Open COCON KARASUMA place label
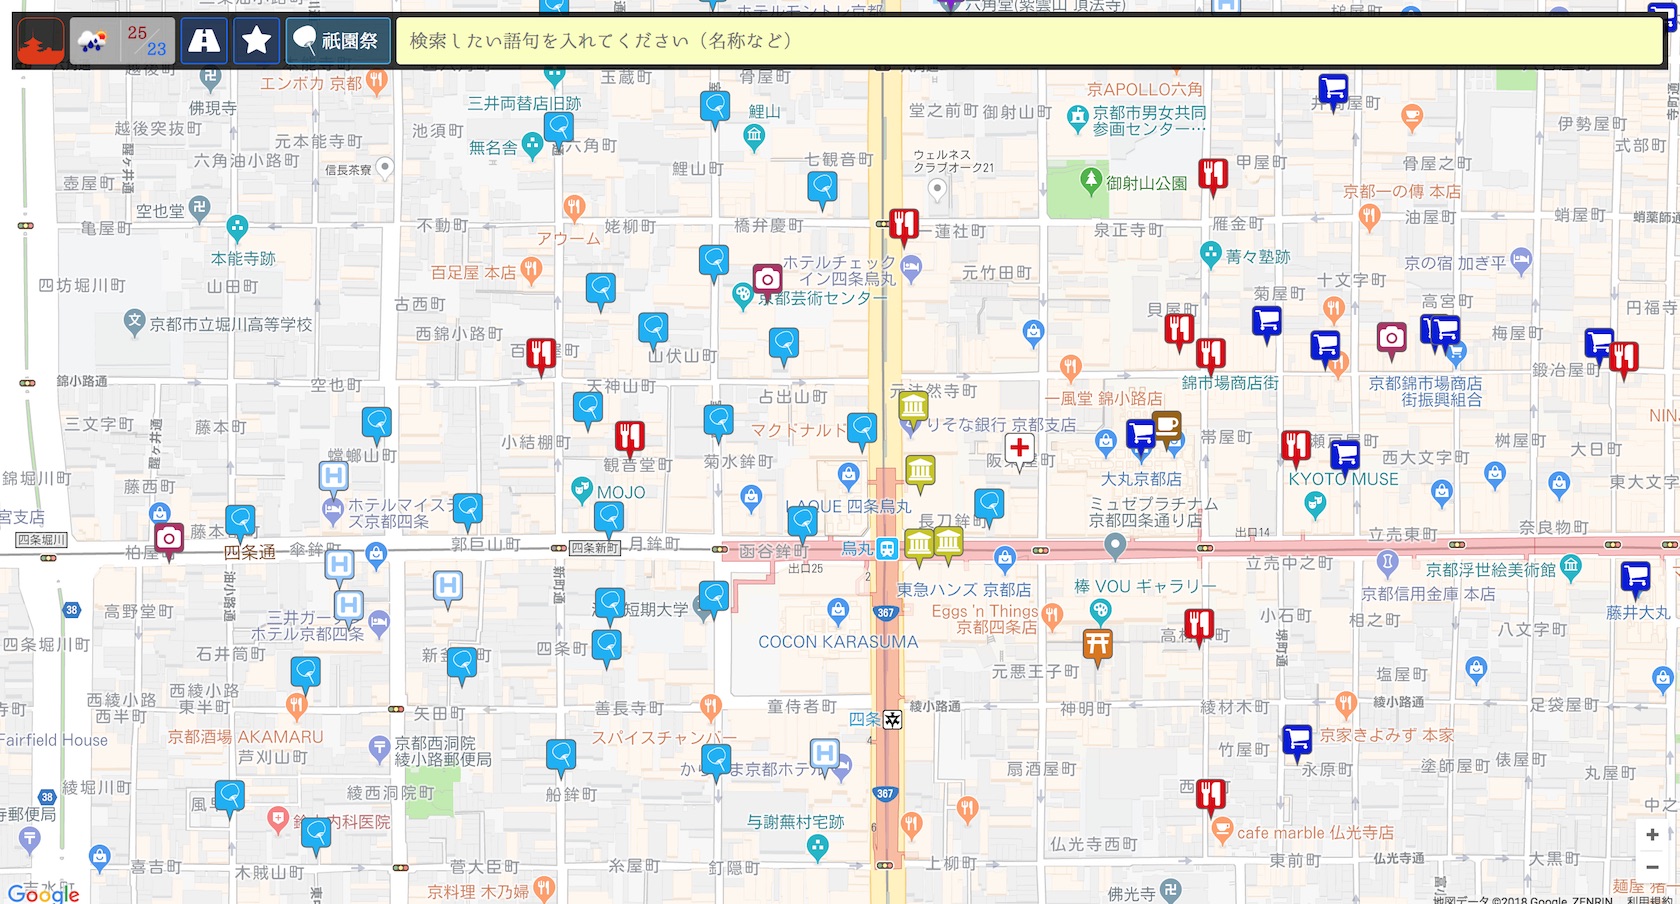The height and width of the screenshot is (904, 1680). click(838, 642)
